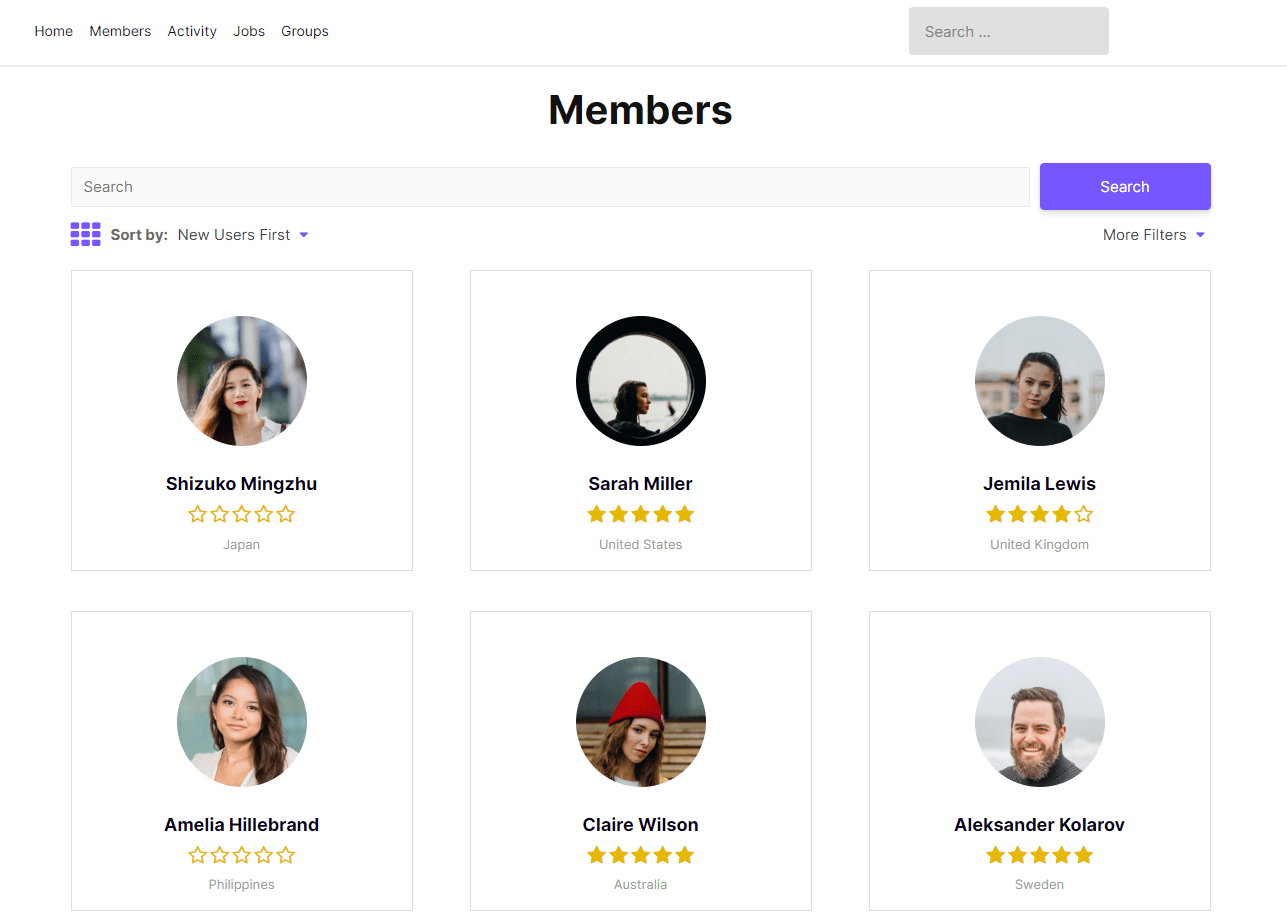
Task: Navigate to the Groups page
Action: click(305, 31)
